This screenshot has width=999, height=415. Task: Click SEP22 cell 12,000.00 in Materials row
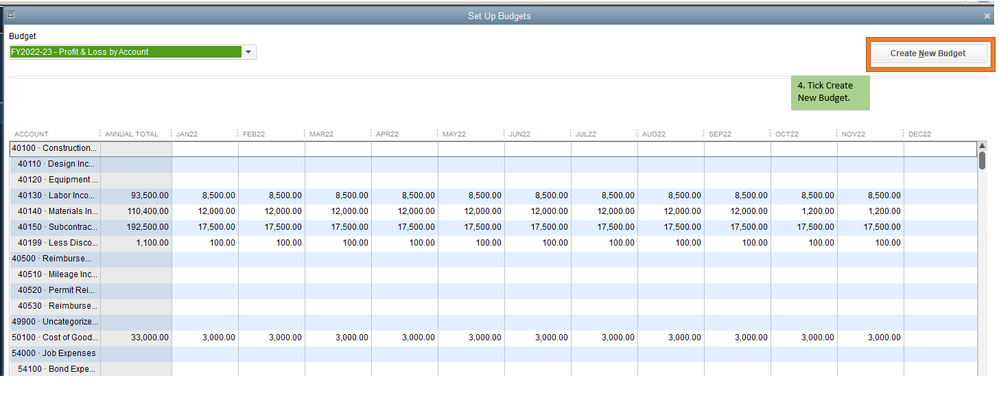click(738, 212)
